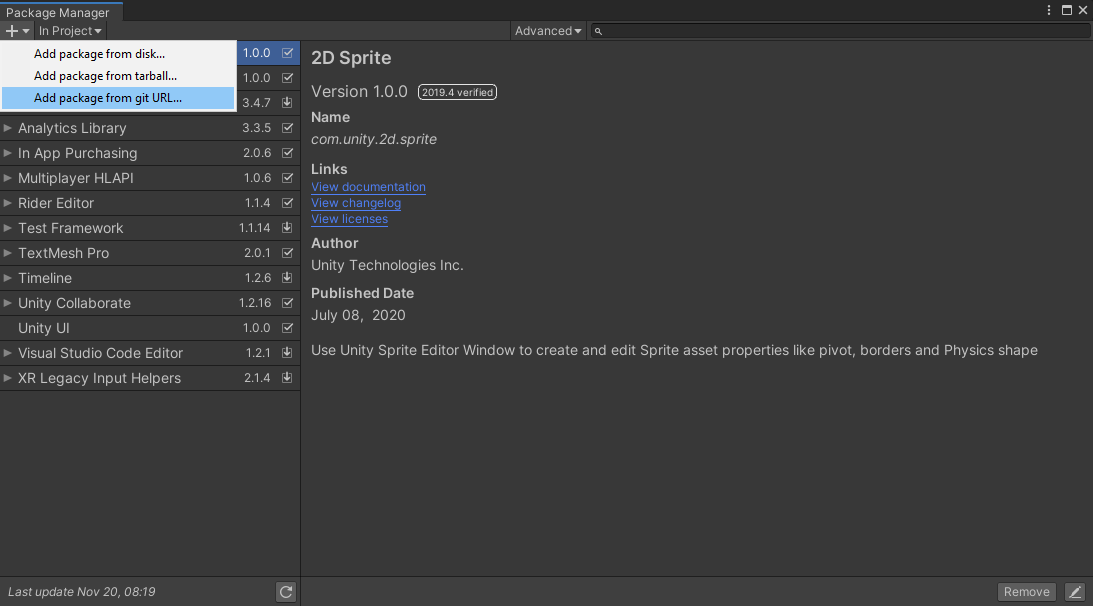This screenshot has height=606, width=1093.
Task: Click the download arrow icon beside Timeline
Action: click(x=287, y=278)
